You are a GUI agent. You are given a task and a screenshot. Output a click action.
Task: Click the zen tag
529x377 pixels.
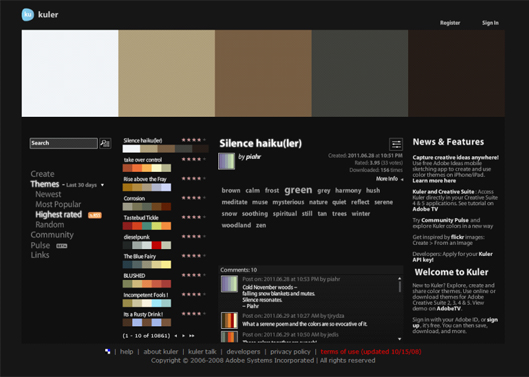point(261,225)
